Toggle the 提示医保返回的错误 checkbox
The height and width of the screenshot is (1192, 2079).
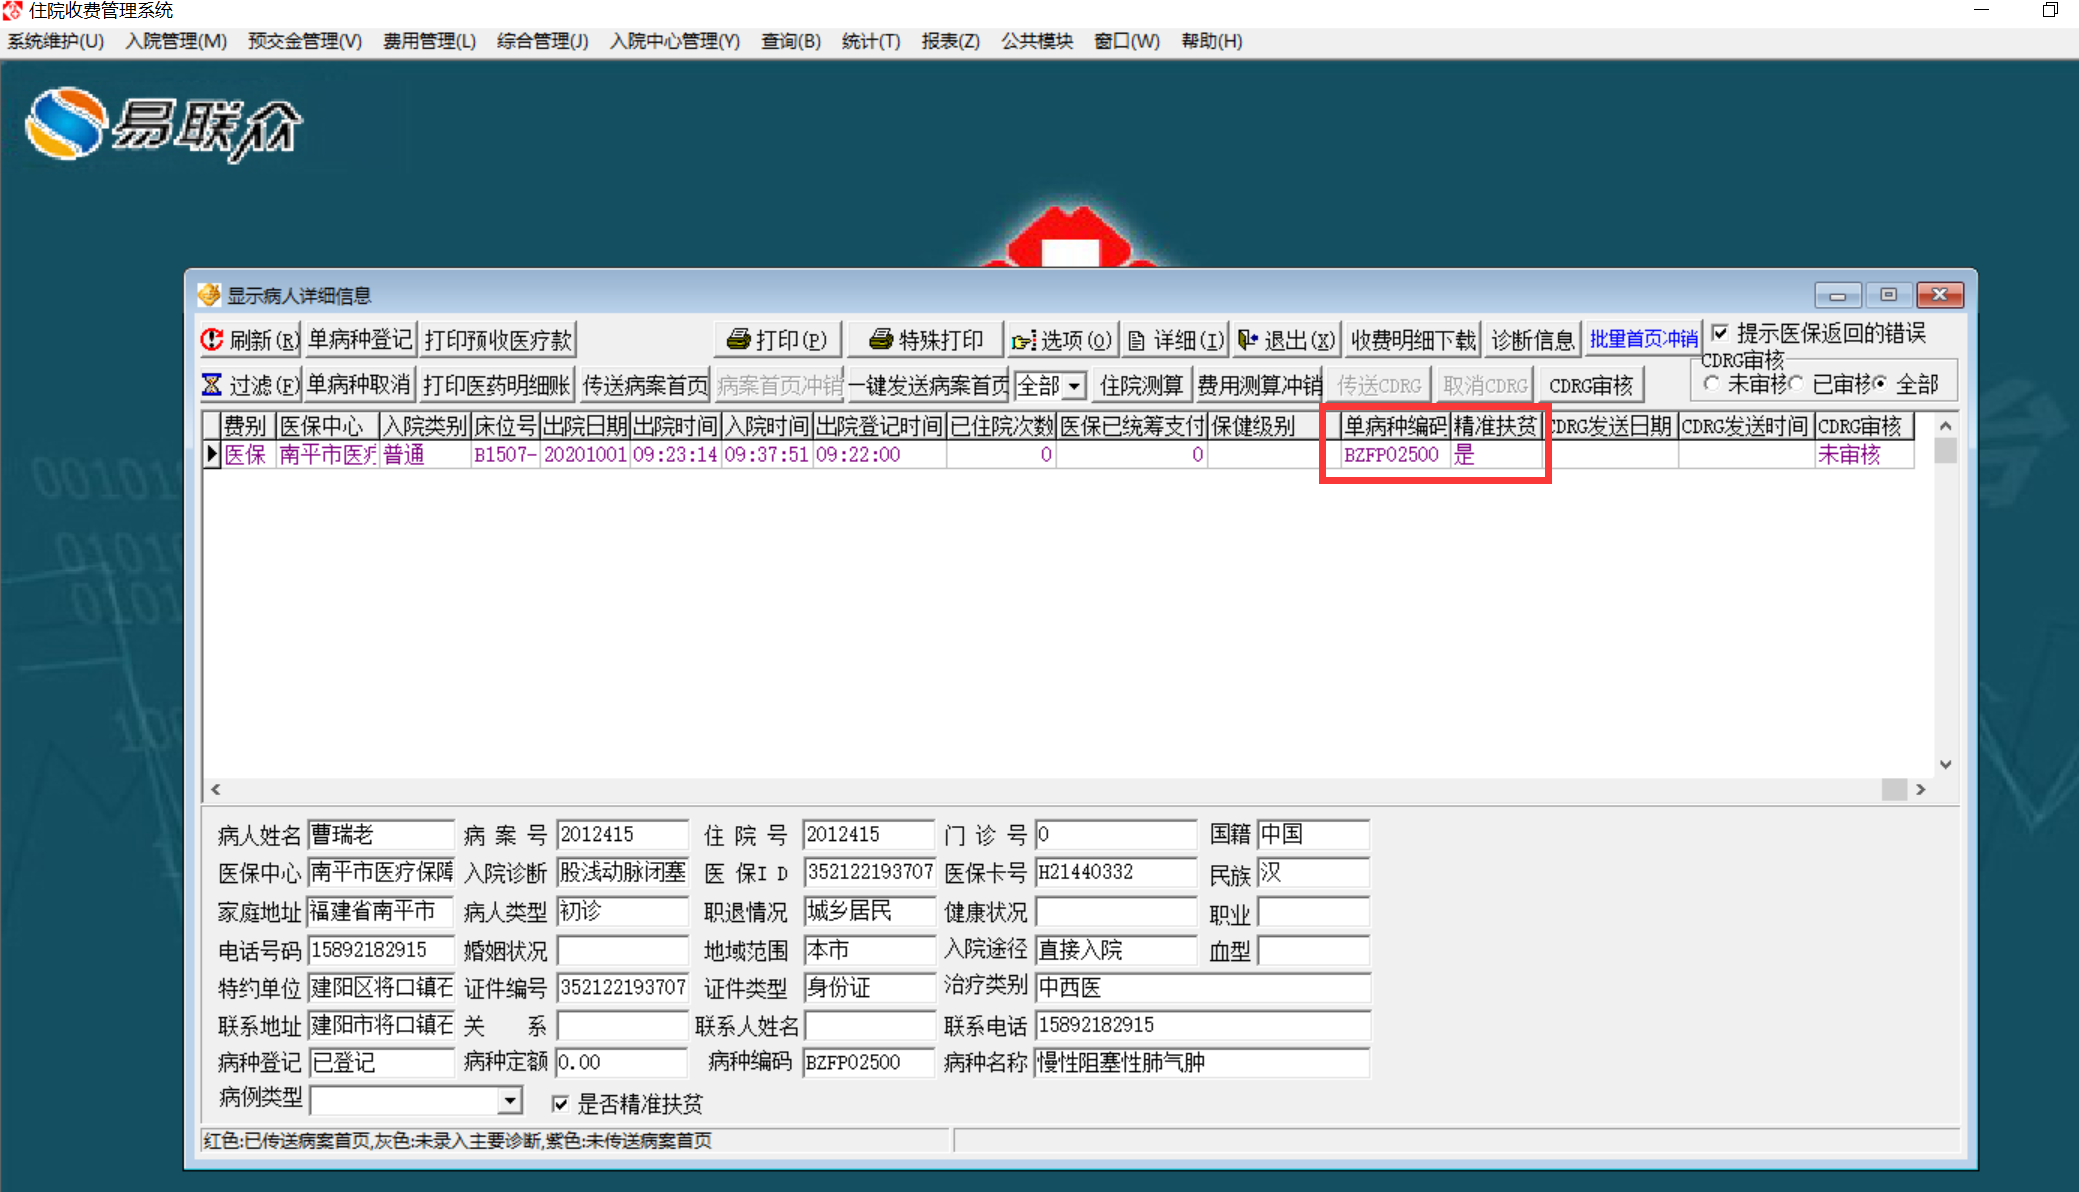point(1720,333)
